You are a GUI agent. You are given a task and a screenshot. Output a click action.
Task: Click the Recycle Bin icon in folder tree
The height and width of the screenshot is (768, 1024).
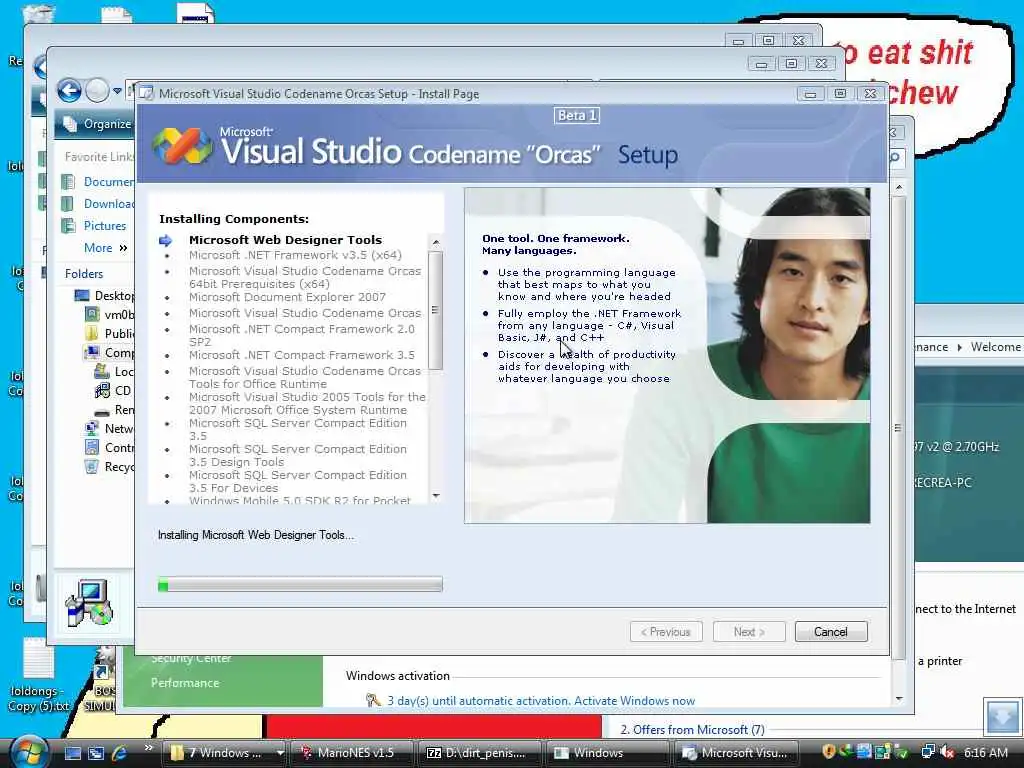[92, 467]
